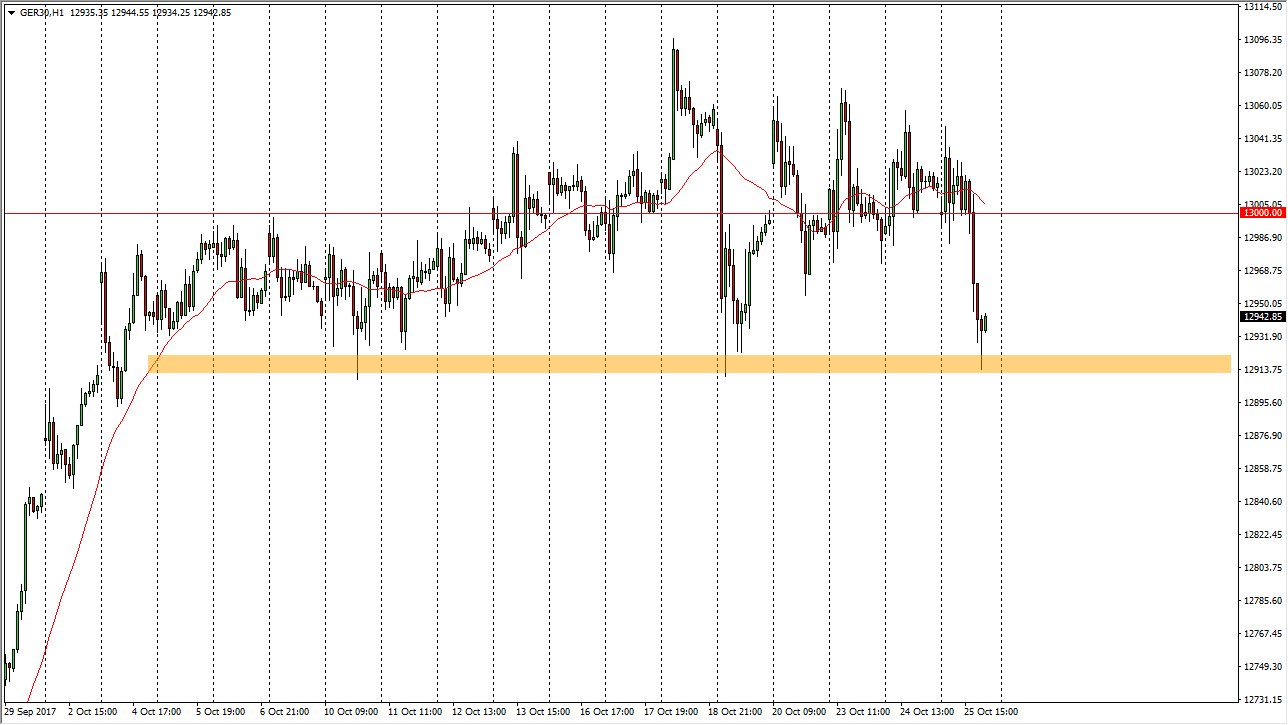
Task: Click the 13 Oct 15:00 time label
Action: (x=541, y=712)
